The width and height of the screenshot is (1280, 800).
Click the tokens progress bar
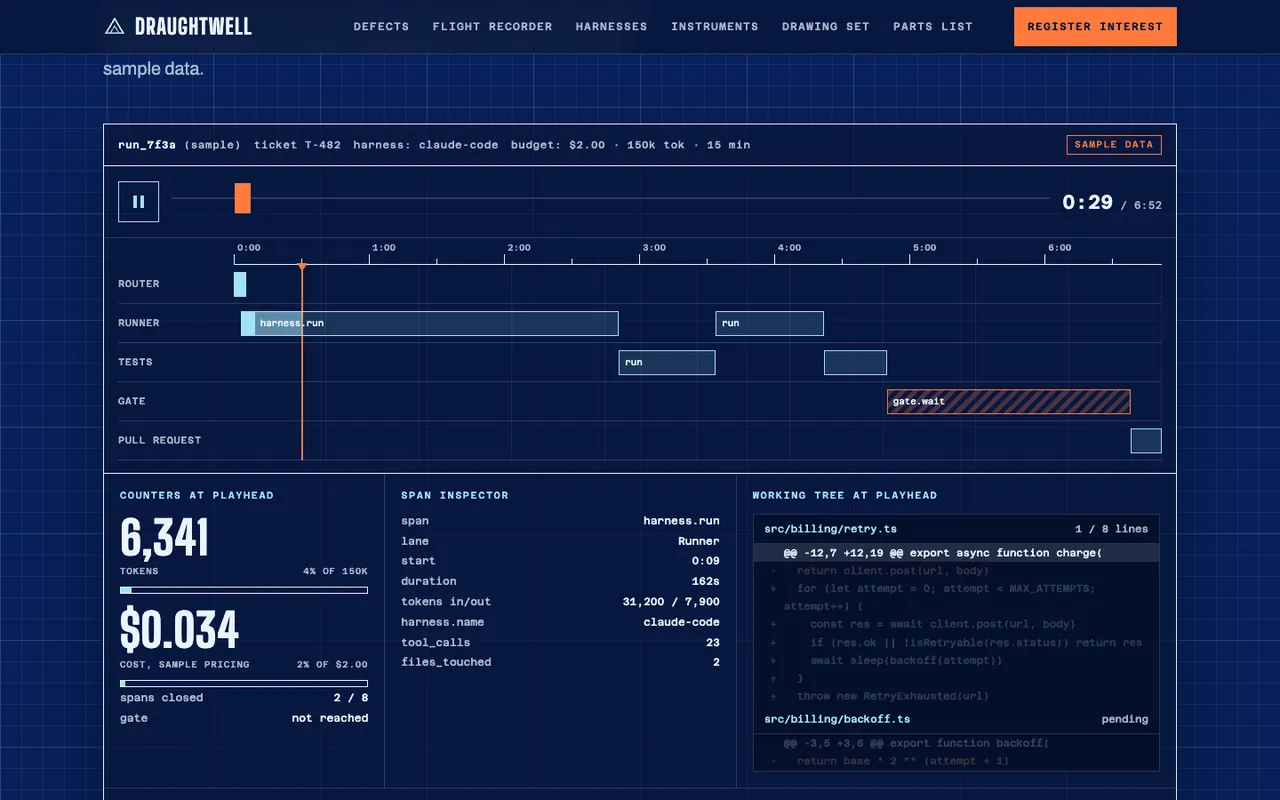click(x=244, y=590)
